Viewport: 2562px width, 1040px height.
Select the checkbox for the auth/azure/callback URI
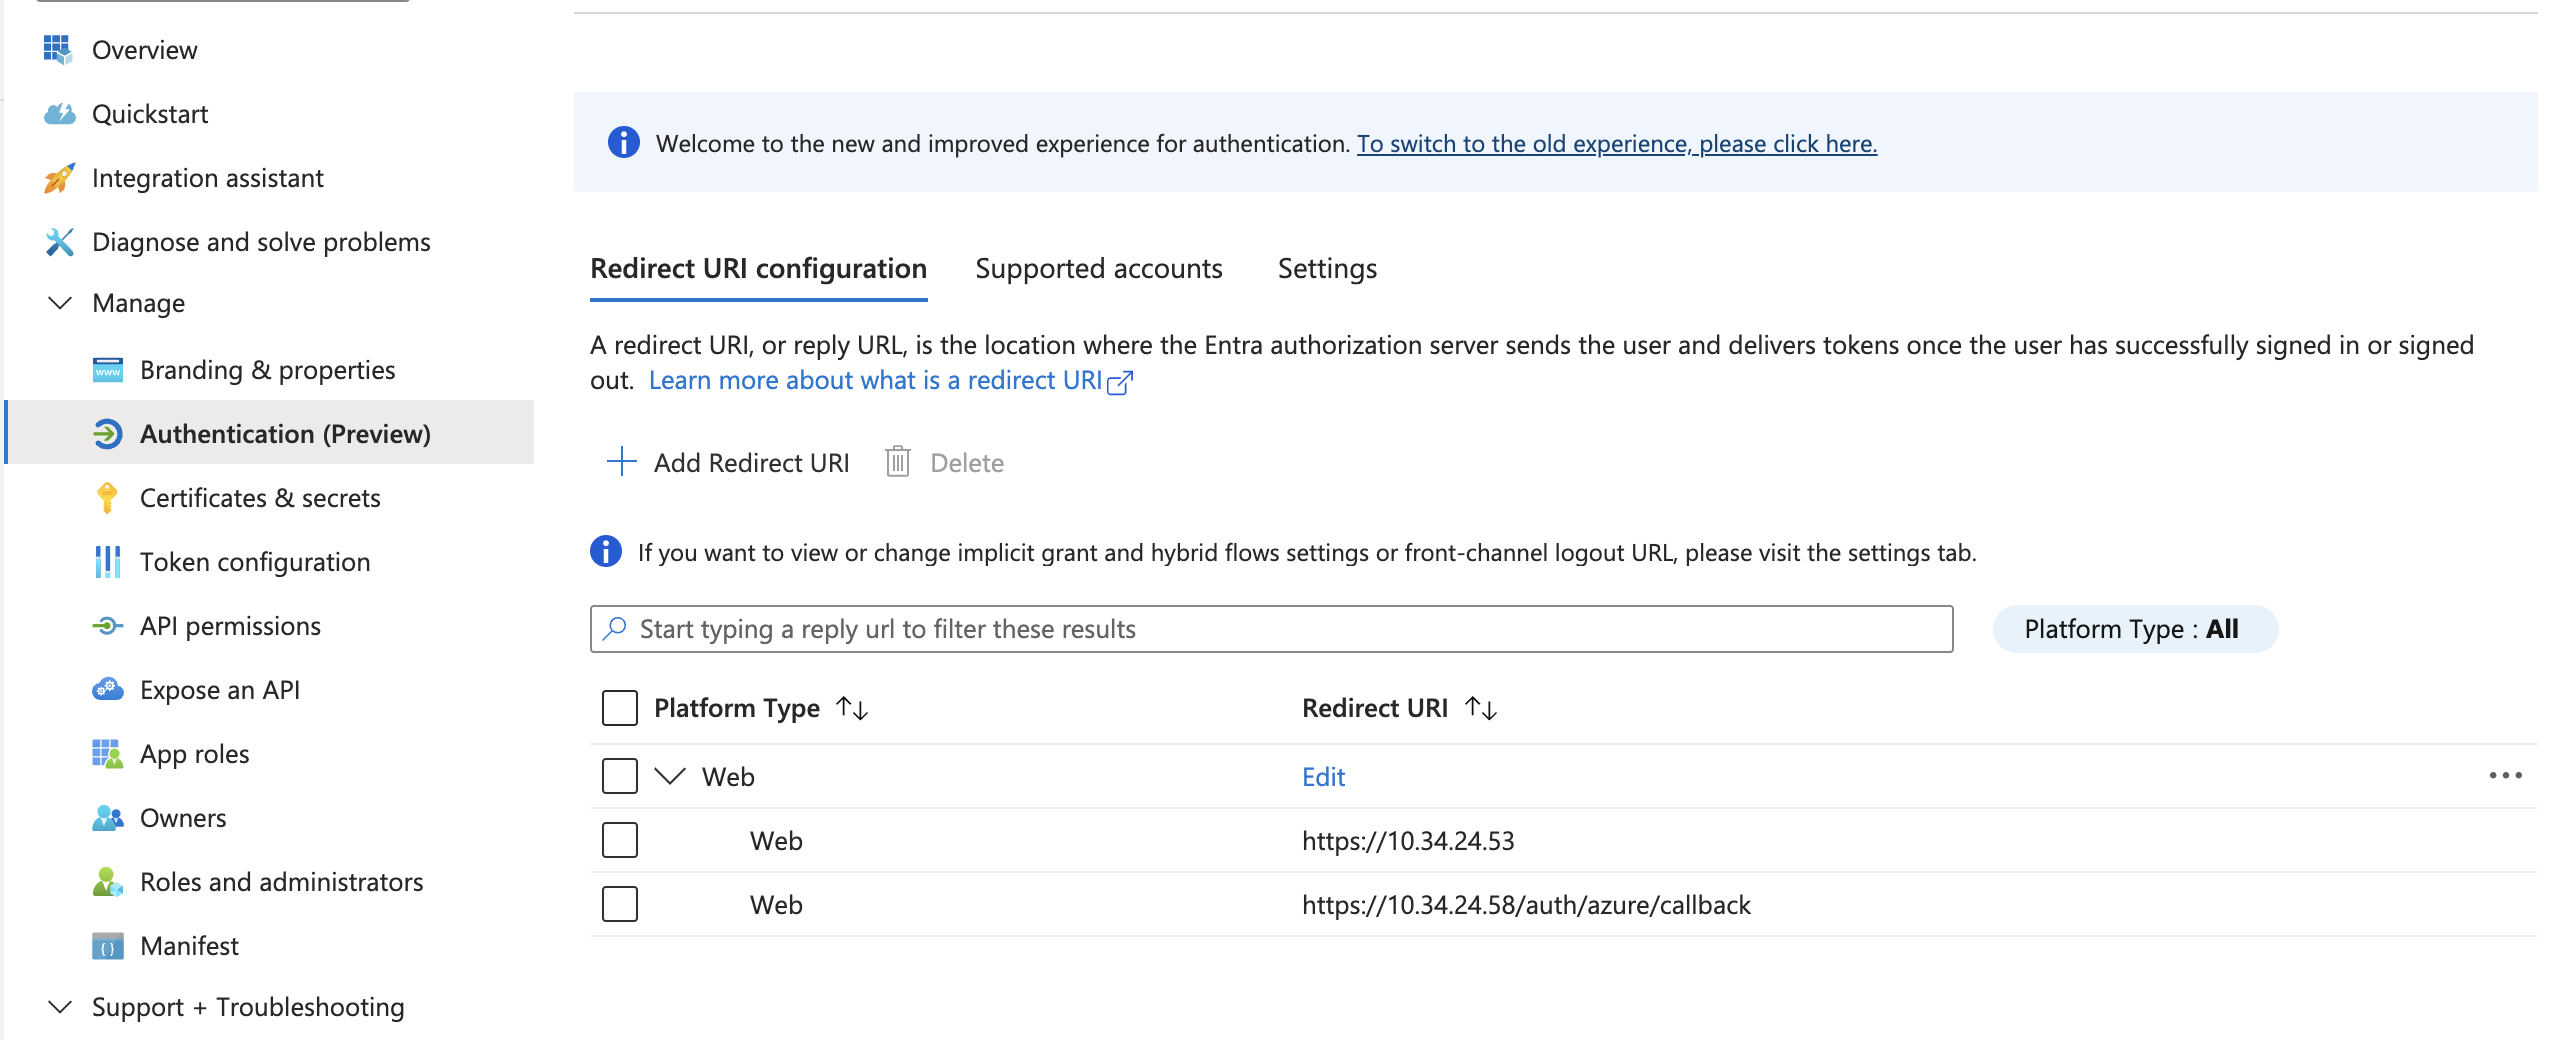click(619, 904)
